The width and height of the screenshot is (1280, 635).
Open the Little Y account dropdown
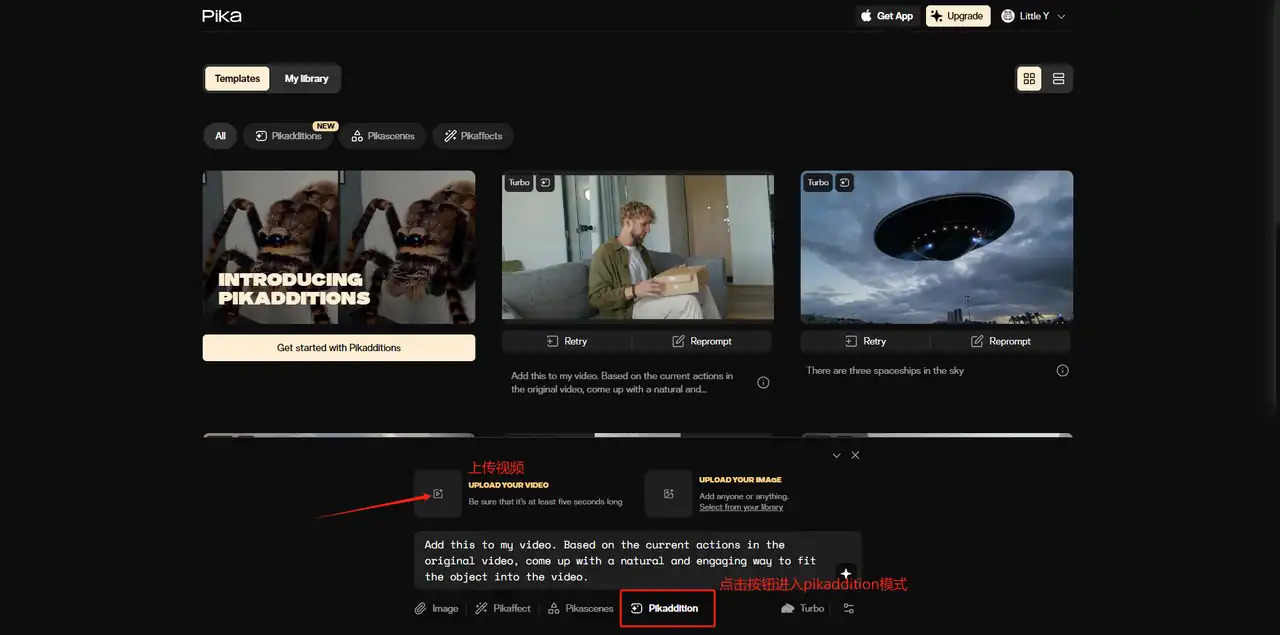coord(1033,16)
